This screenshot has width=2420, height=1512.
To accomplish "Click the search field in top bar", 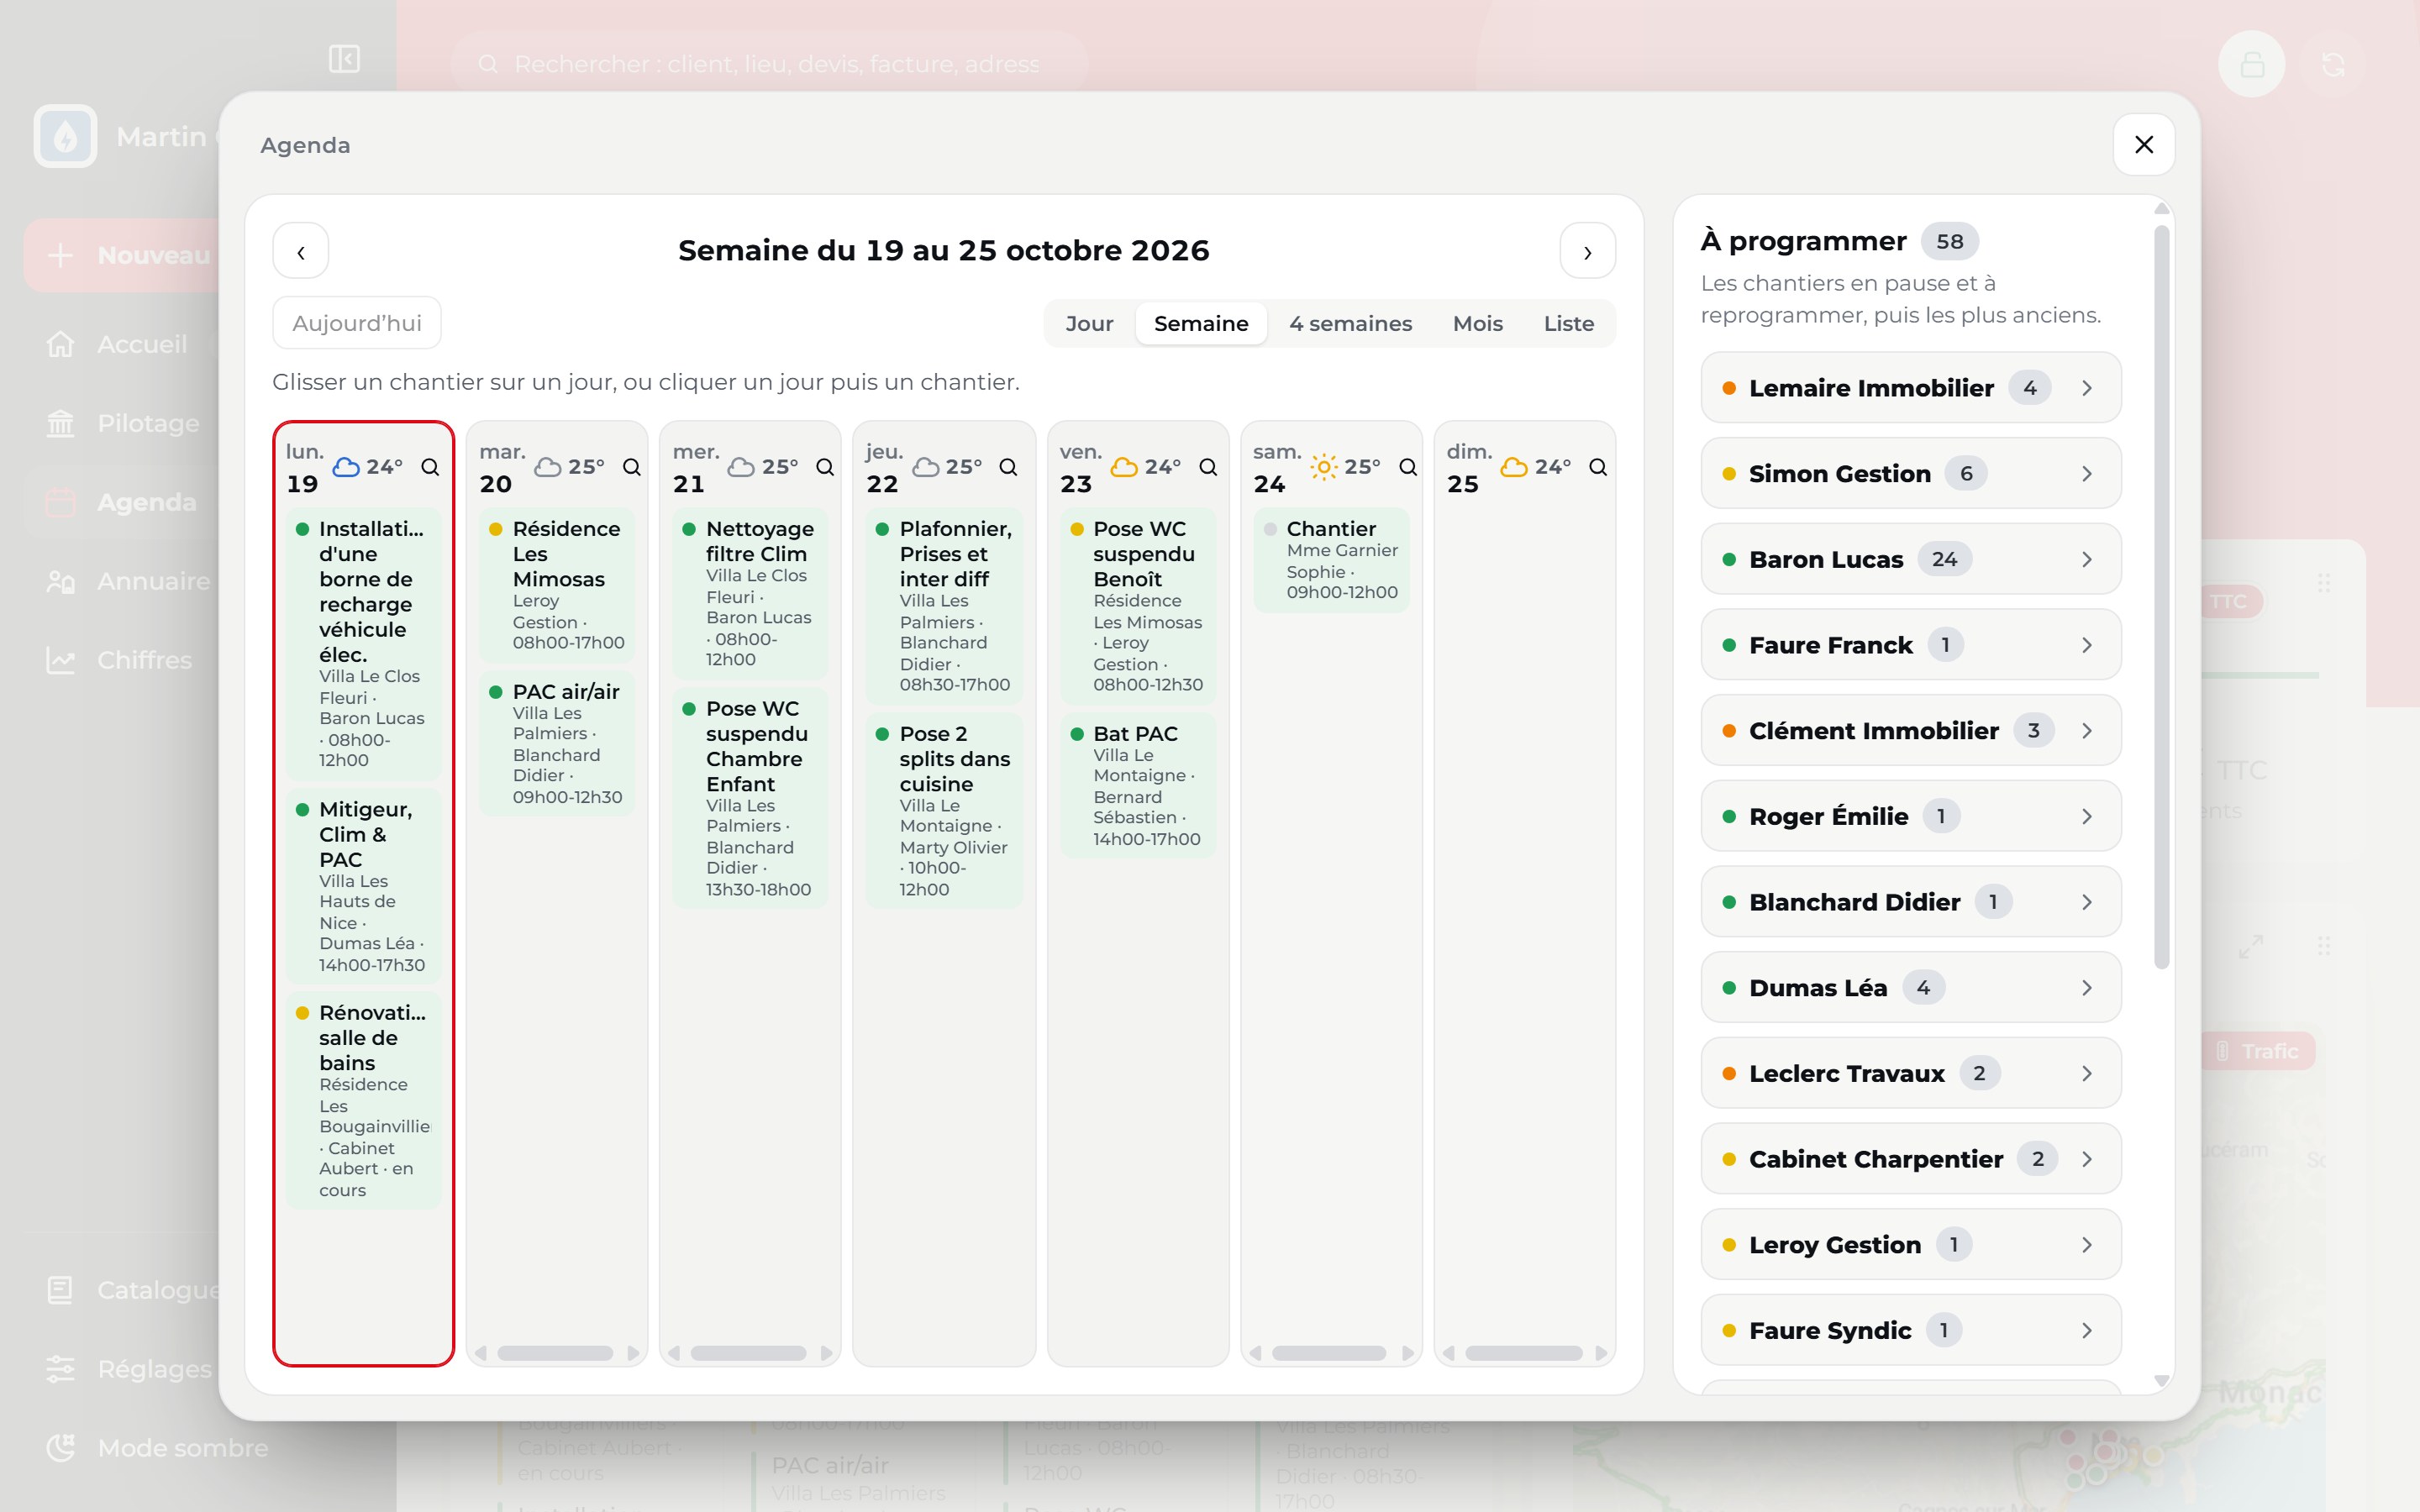I will click(x=770, y=64).
